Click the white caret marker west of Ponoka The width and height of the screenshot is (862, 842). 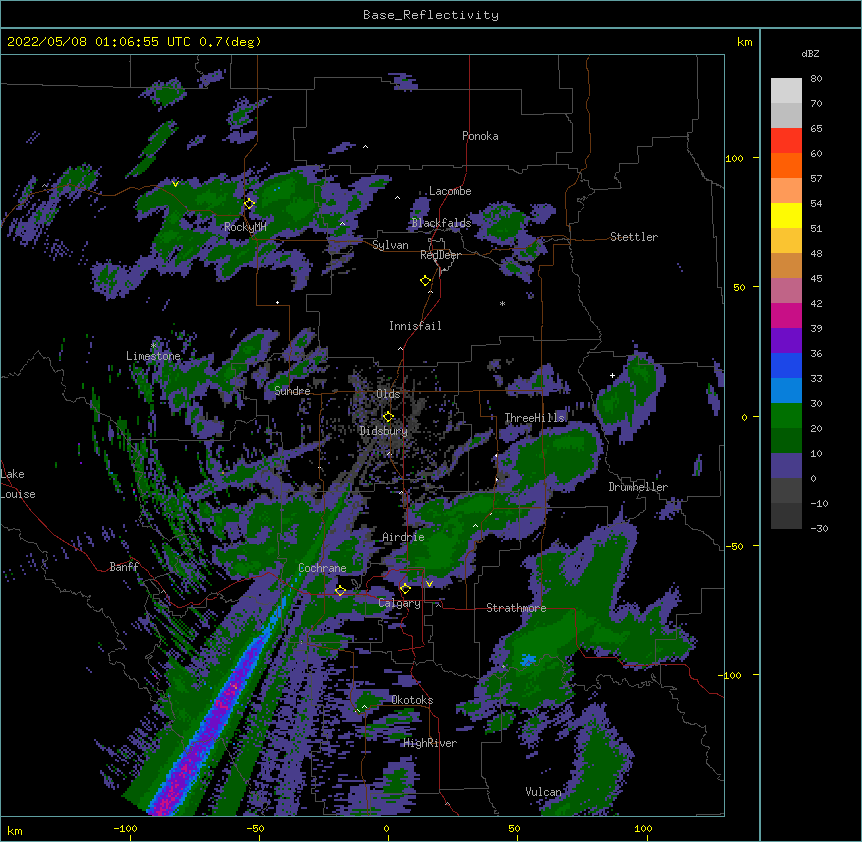(x=365, y=147)
